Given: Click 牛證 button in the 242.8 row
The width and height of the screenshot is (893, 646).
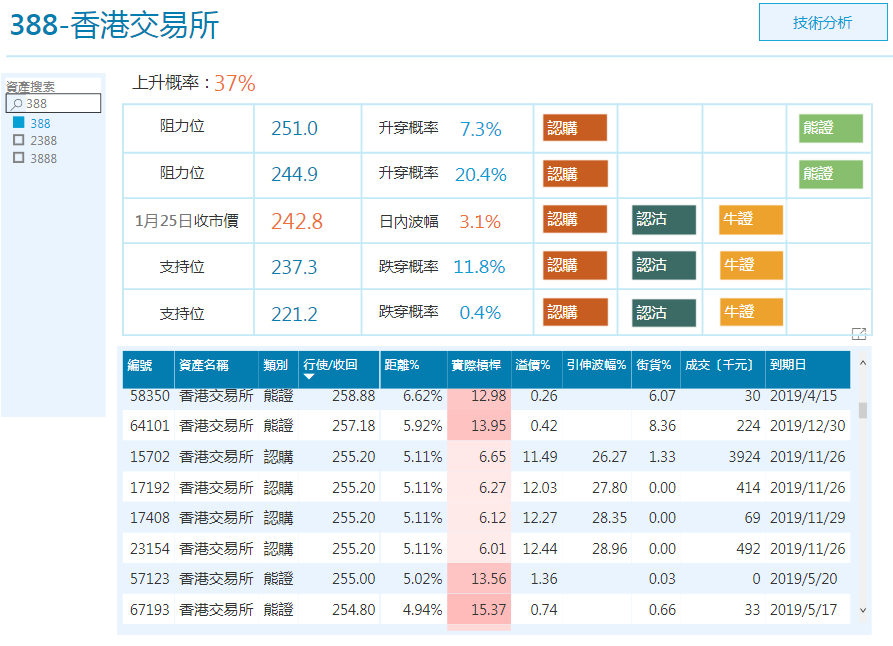Looking at the screenshot, I should (751, 219).
